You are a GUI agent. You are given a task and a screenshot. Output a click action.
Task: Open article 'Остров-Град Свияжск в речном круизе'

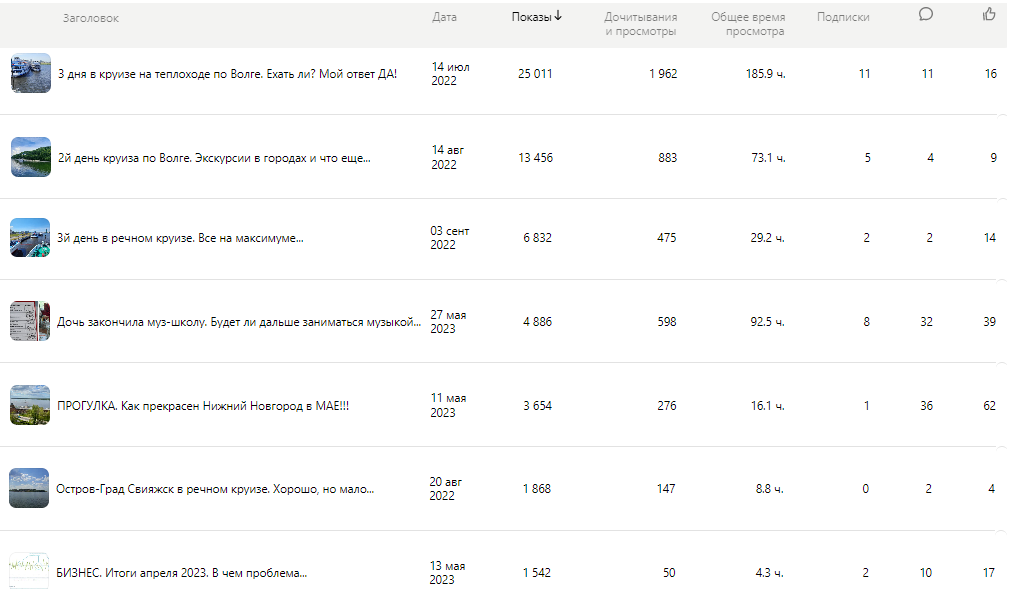215,489
